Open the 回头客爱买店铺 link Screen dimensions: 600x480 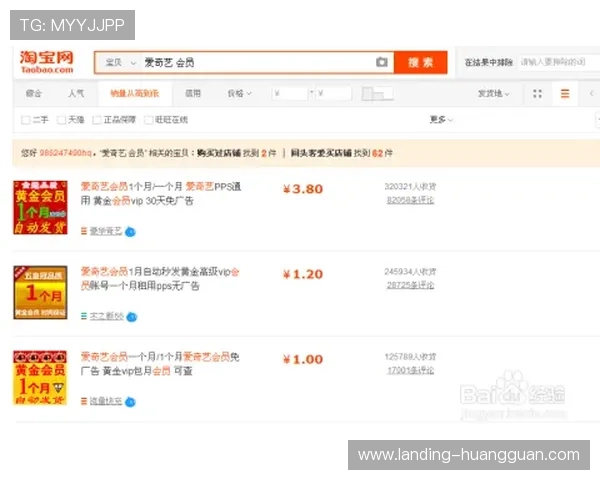point(321,153)
